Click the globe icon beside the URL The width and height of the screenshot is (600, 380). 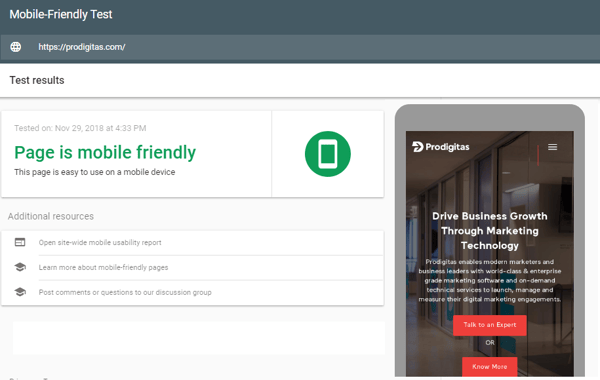pos(16,47)
